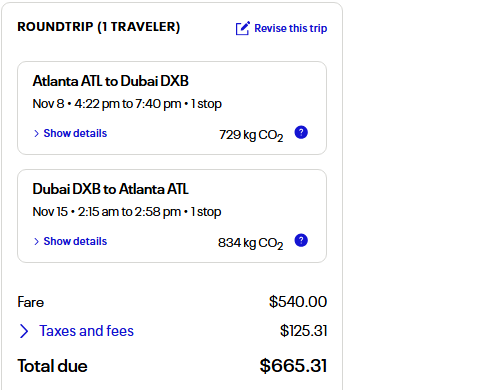Show details for the Nov 15 flight
This screenshot has width=500, height=390.
coord(75,241)
